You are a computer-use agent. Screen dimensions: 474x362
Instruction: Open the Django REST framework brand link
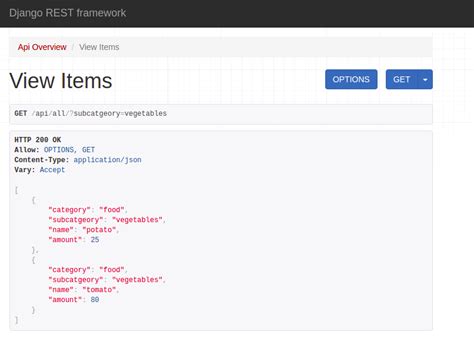[x=67, y=13]
